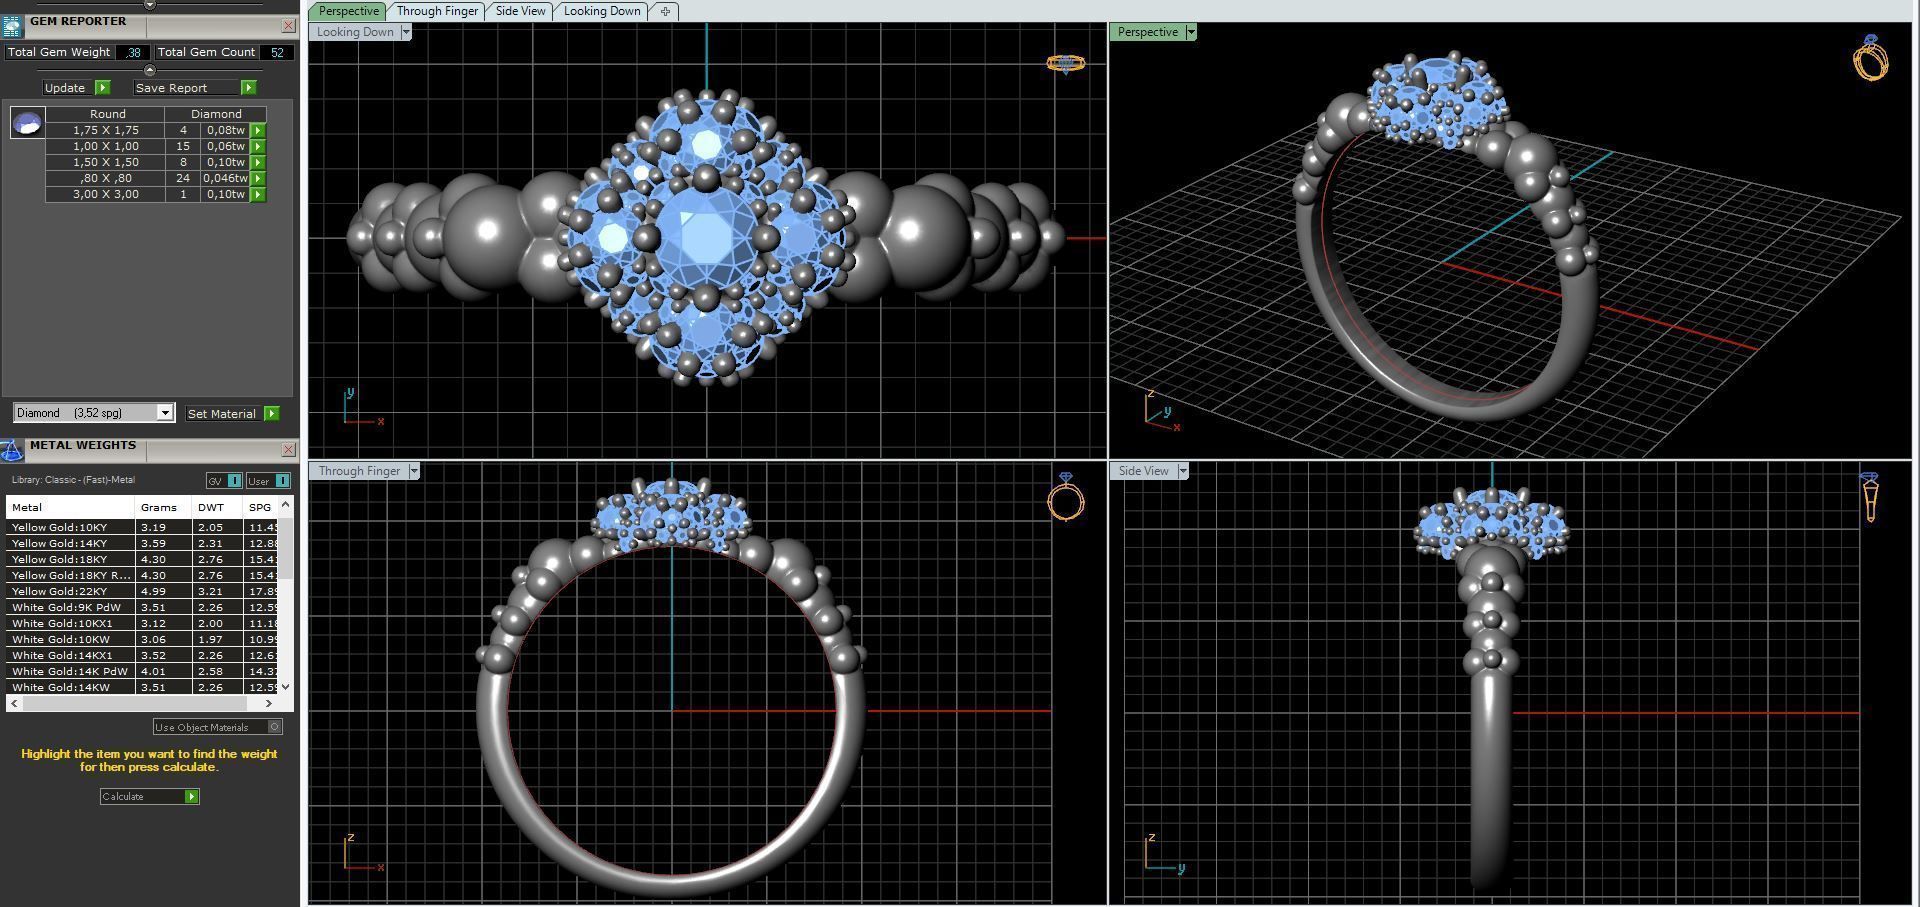Viewport: 1920px width, 907px height.
Task: Click green arrow for 1,50 X 1,50 row
Action: [258, 162]
